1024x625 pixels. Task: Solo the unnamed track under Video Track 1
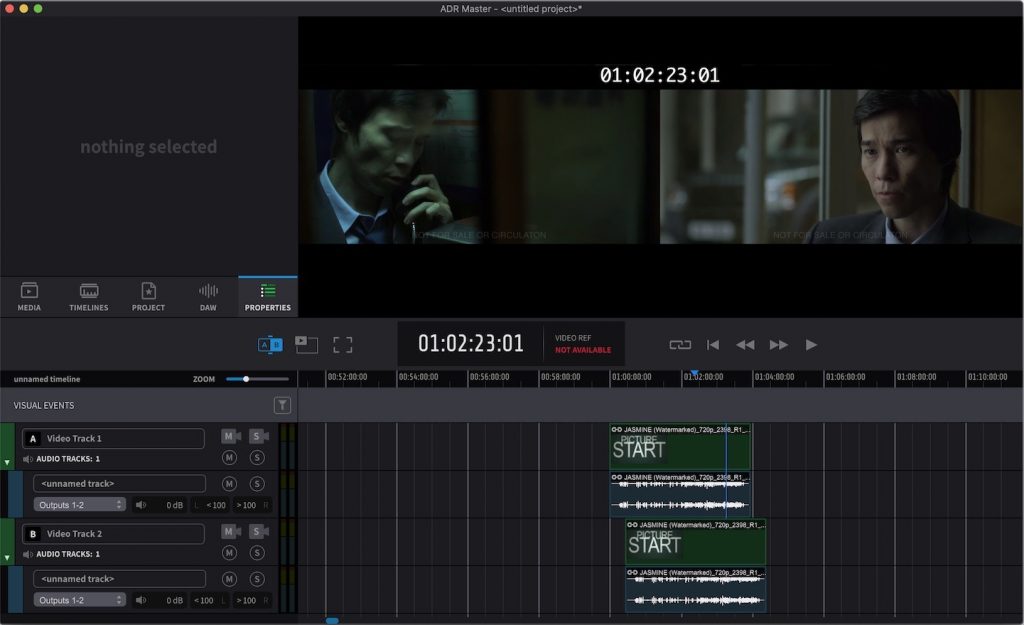[257, 484]
